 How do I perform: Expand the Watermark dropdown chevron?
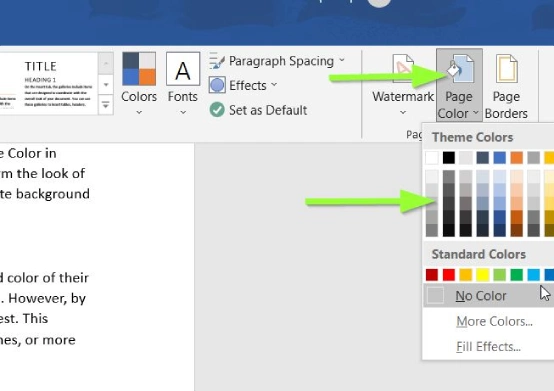(x=403, y=112)
